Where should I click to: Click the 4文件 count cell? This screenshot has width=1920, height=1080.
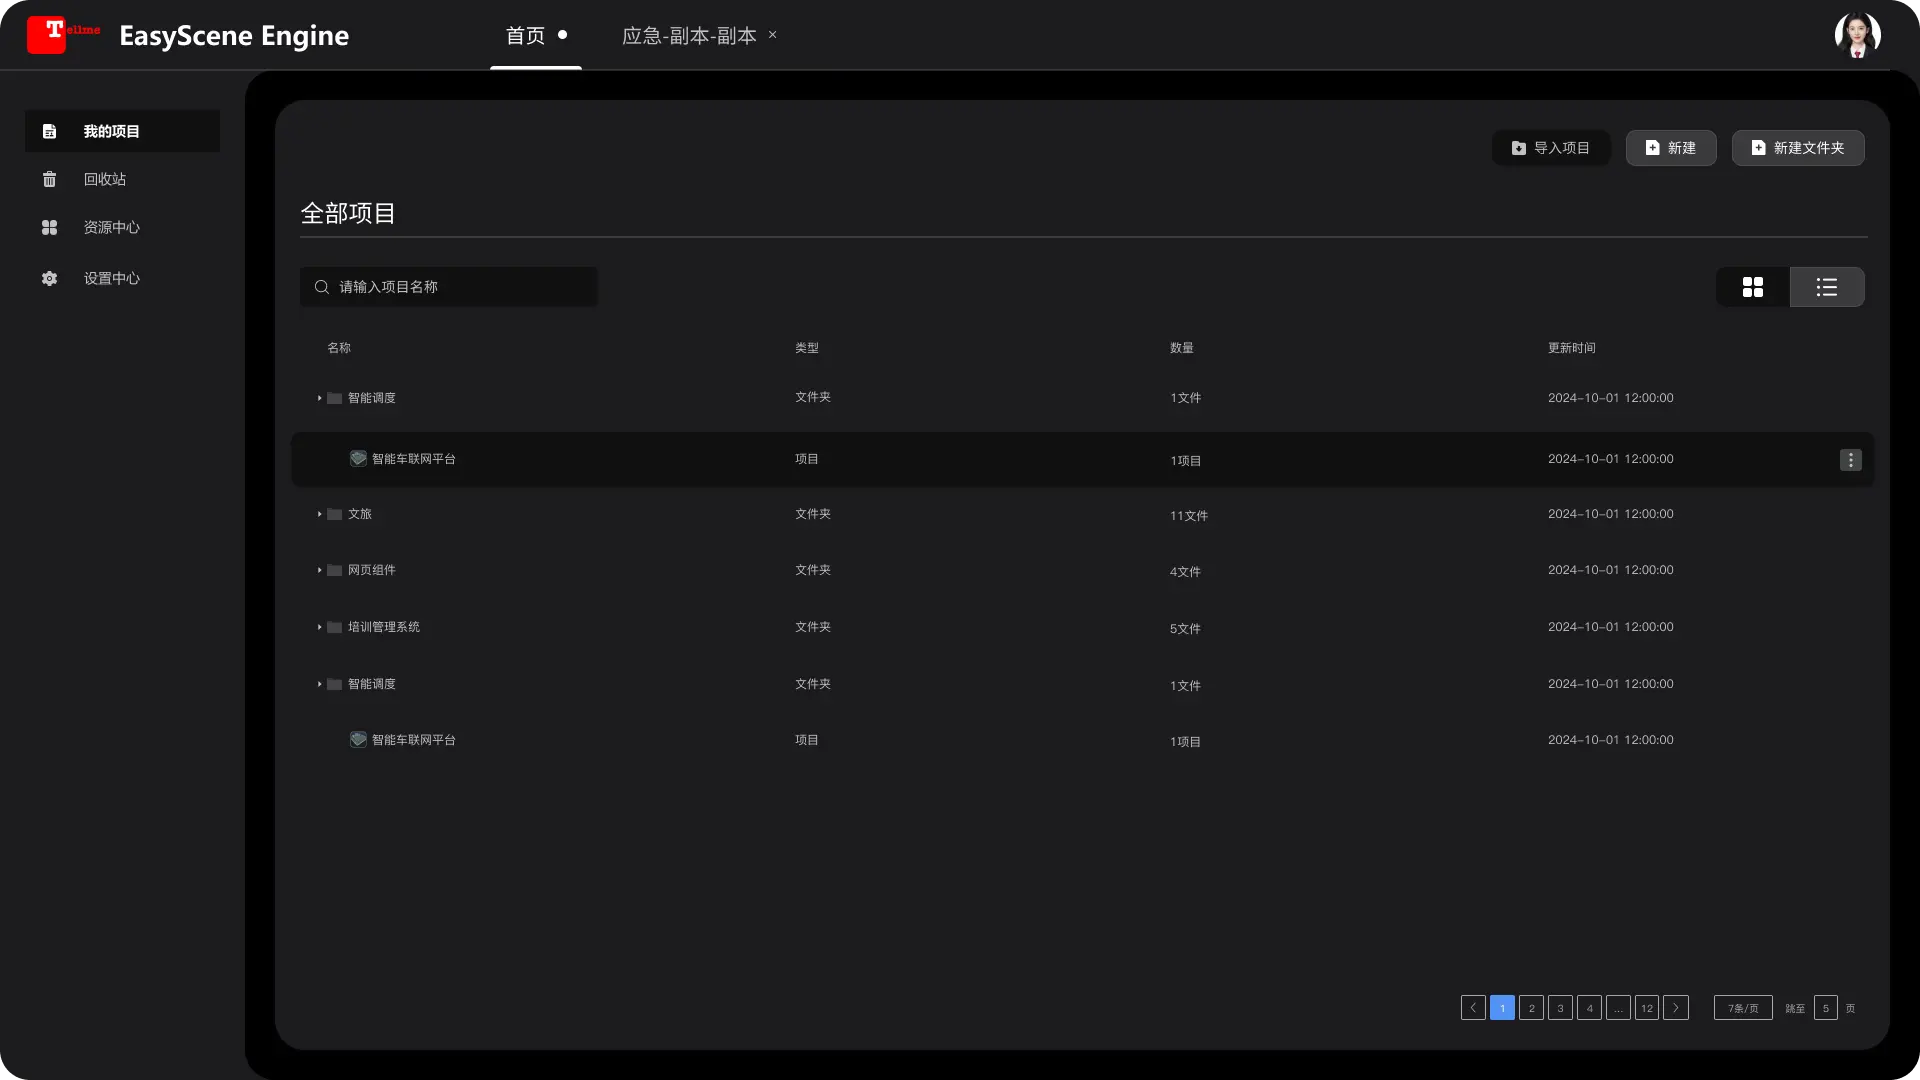point(1185,572)
